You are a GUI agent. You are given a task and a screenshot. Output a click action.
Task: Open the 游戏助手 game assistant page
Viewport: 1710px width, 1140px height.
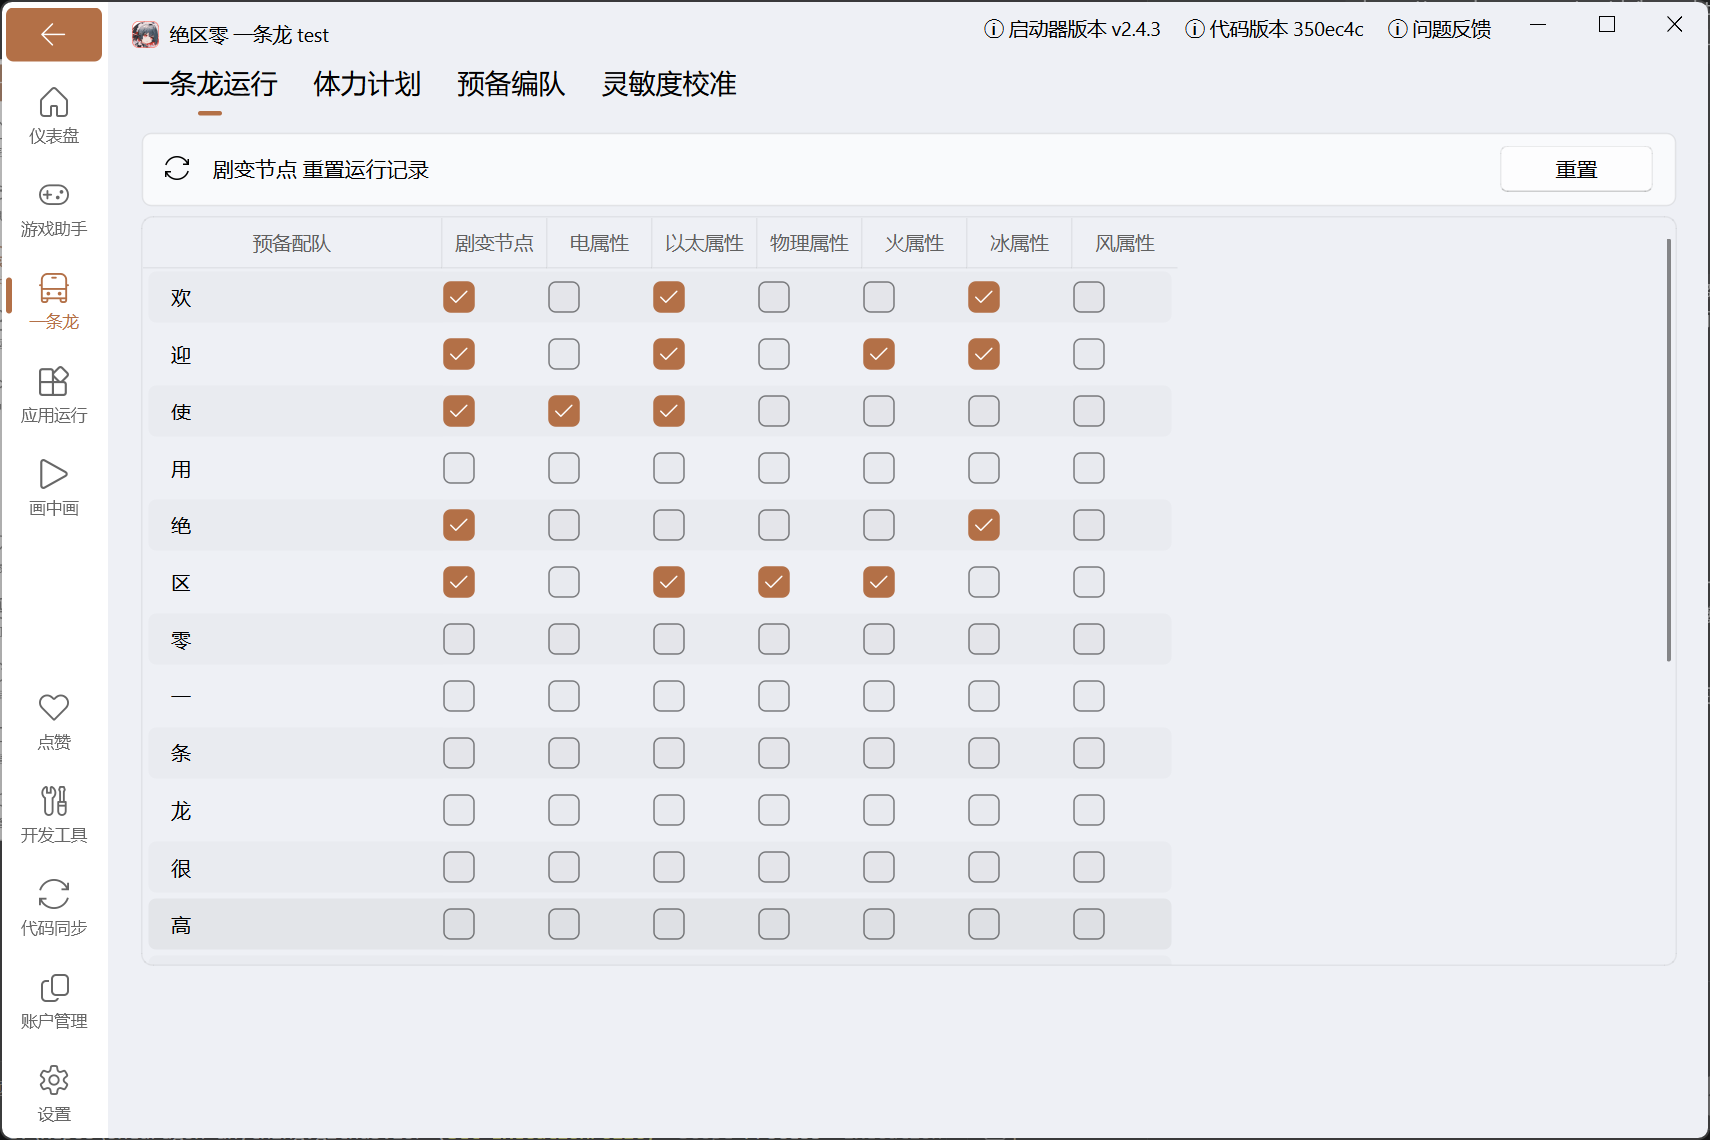pyautogui.click(x=54, y=209)
